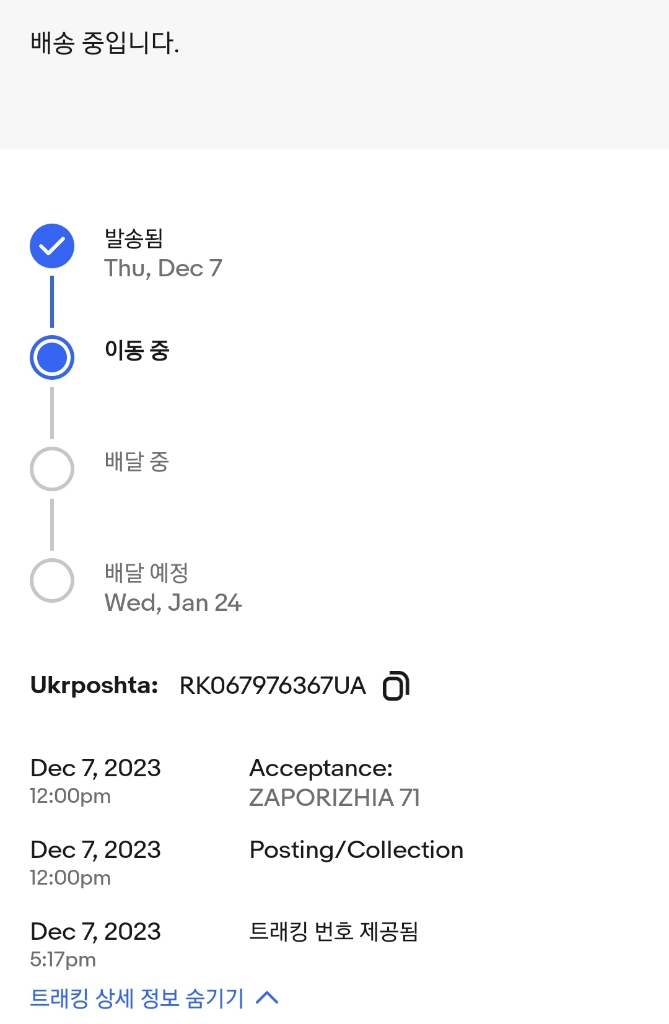Click the 트래킹 번호 제공됨 event
Viewport: 669px width, 1024px height.
[333, 932]
